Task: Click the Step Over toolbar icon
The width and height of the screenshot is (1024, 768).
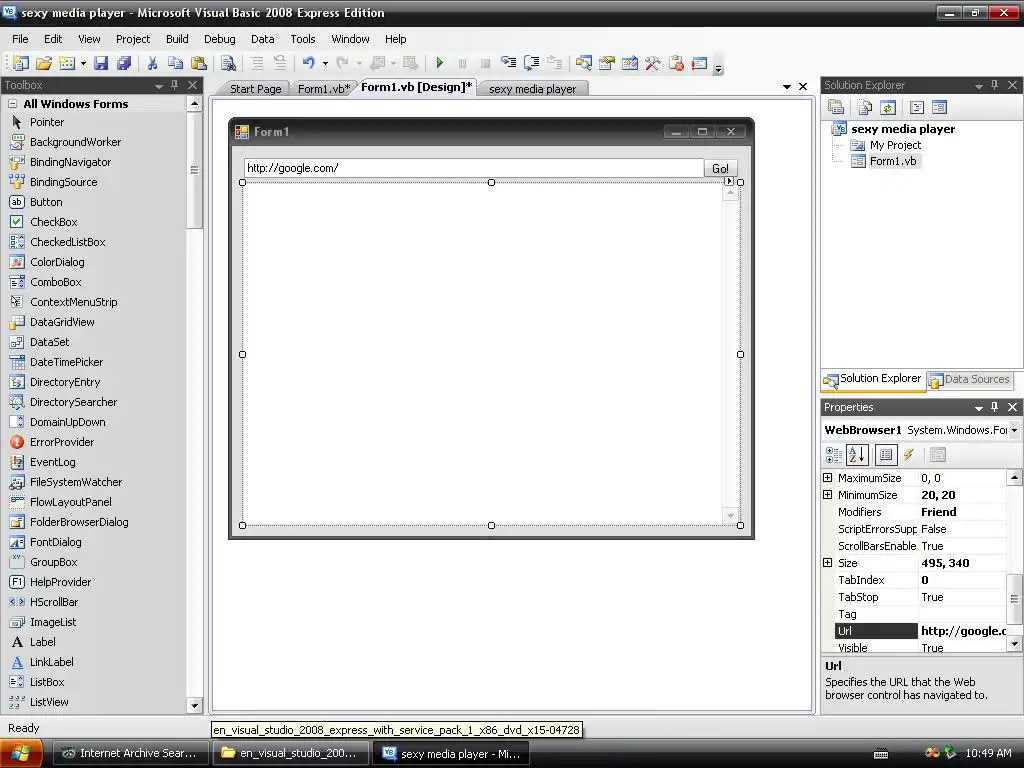Action: tap(532, 63)
